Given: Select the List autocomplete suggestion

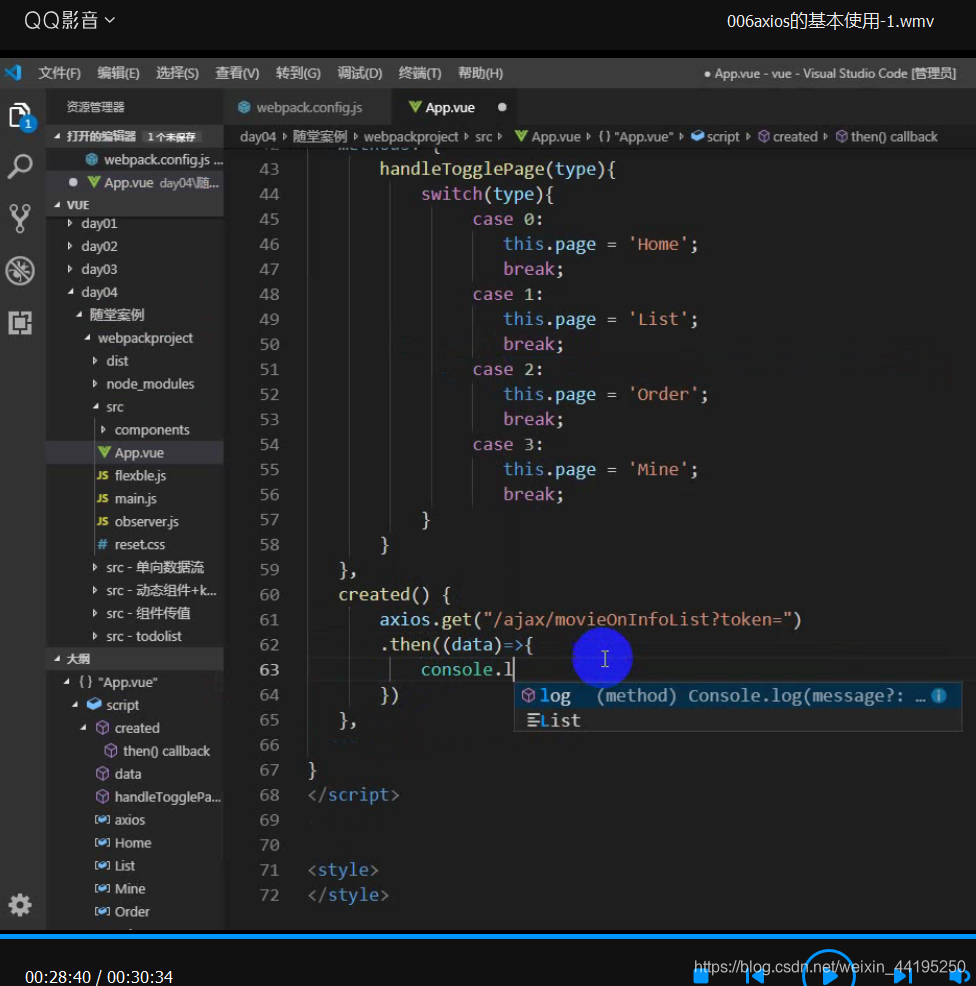Looking at the screenshot, I should coord(738,721).
